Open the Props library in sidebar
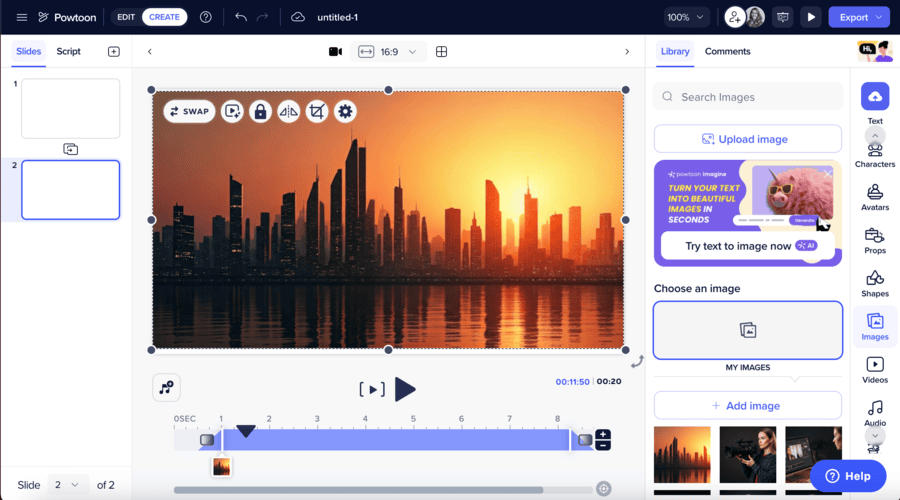This screenshot has width=900, height=500. [x=875, y=240]
